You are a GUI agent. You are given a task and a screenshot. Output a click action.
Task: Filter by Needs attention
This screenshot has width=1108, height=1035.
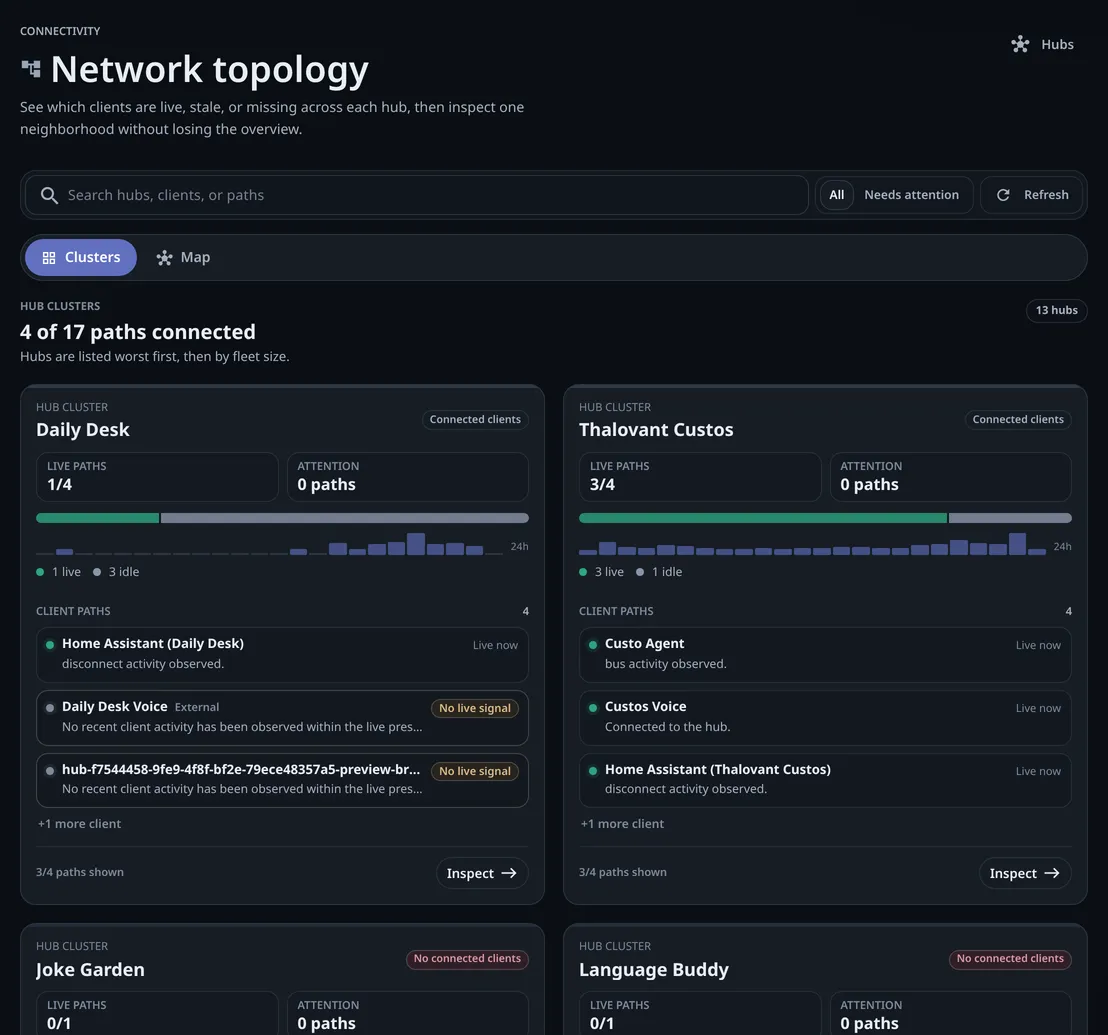(x=912, y=195)
